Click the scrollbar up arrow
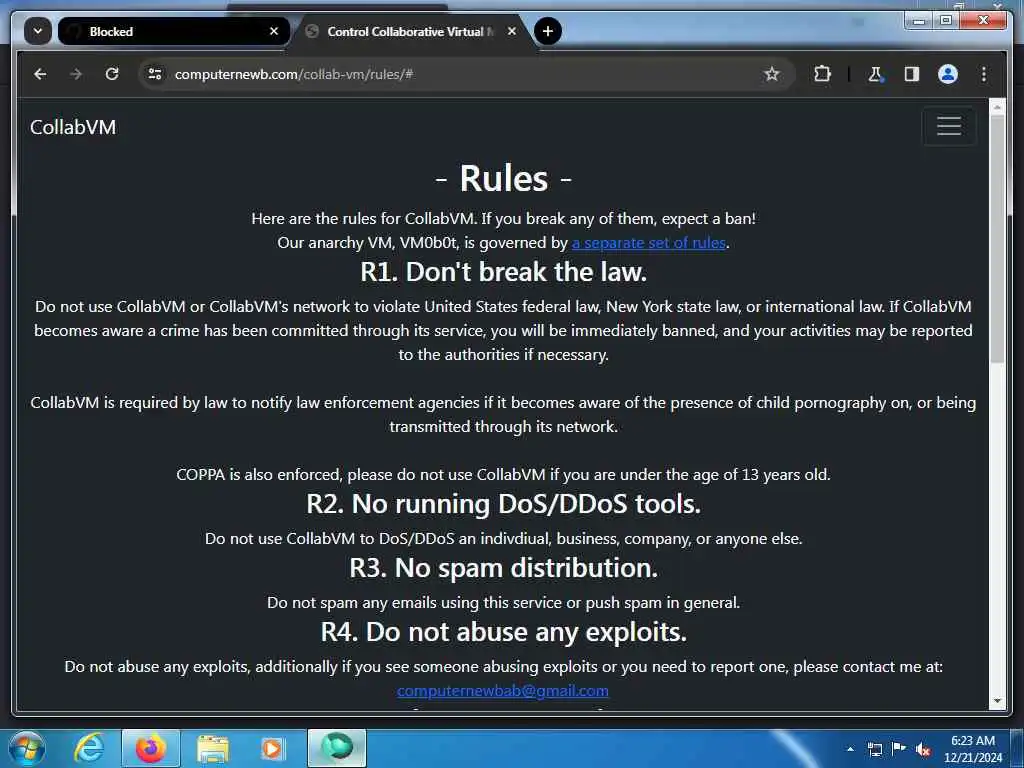This screenshot has width=1024, height=768. pyautogui.click(x=997, y=107)
